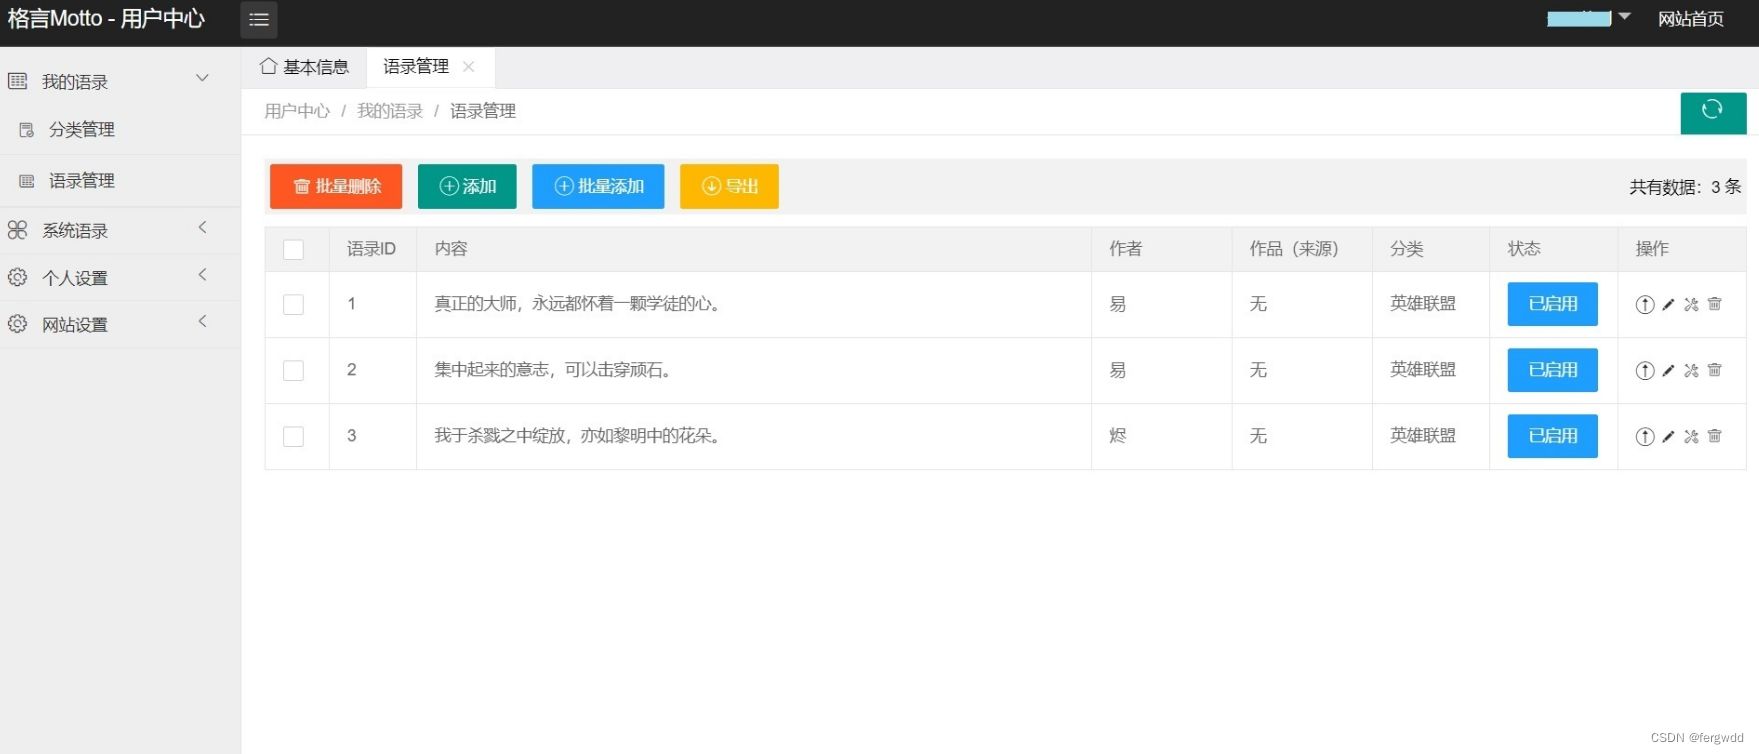Click the 分类管理 sidebar icon
The image size is (1759, 754).
click(x=26, y=130)
